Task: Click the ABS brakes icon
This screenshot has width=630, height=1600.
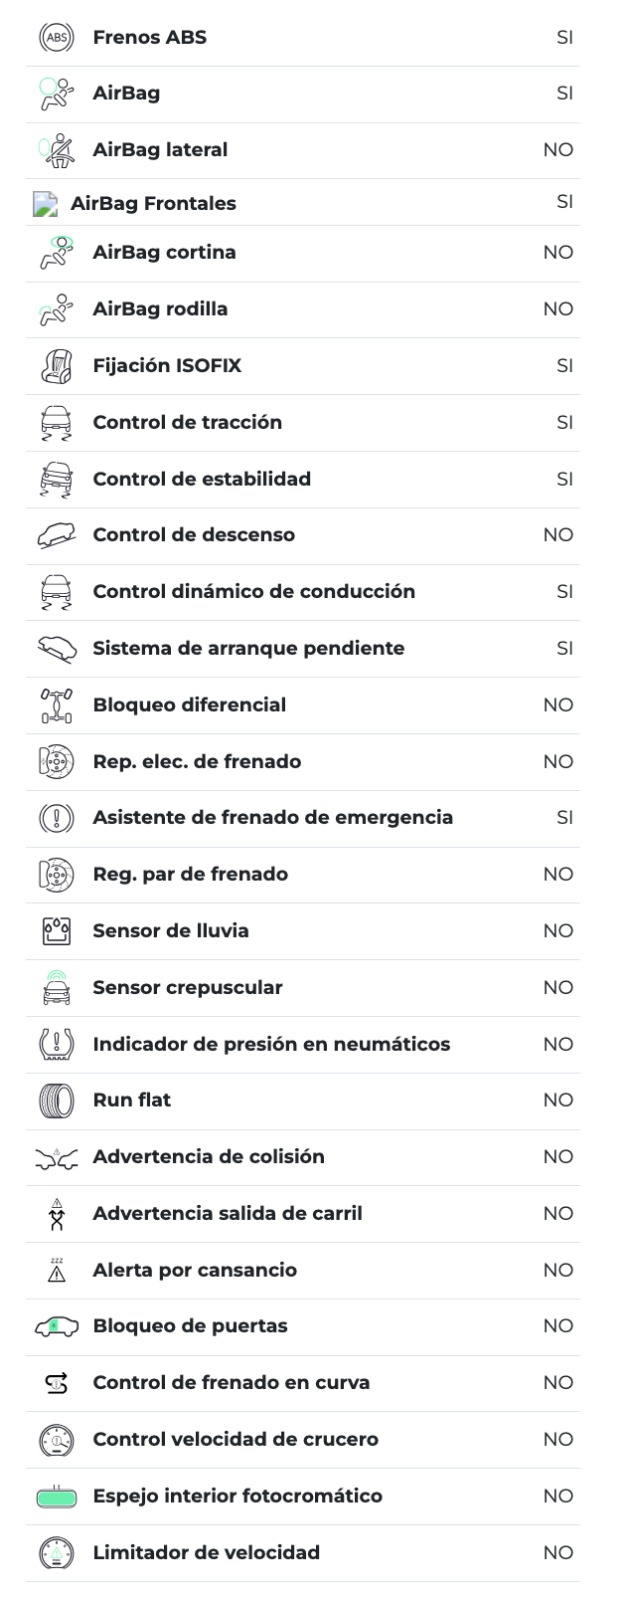Action: [x=56, y=38]
